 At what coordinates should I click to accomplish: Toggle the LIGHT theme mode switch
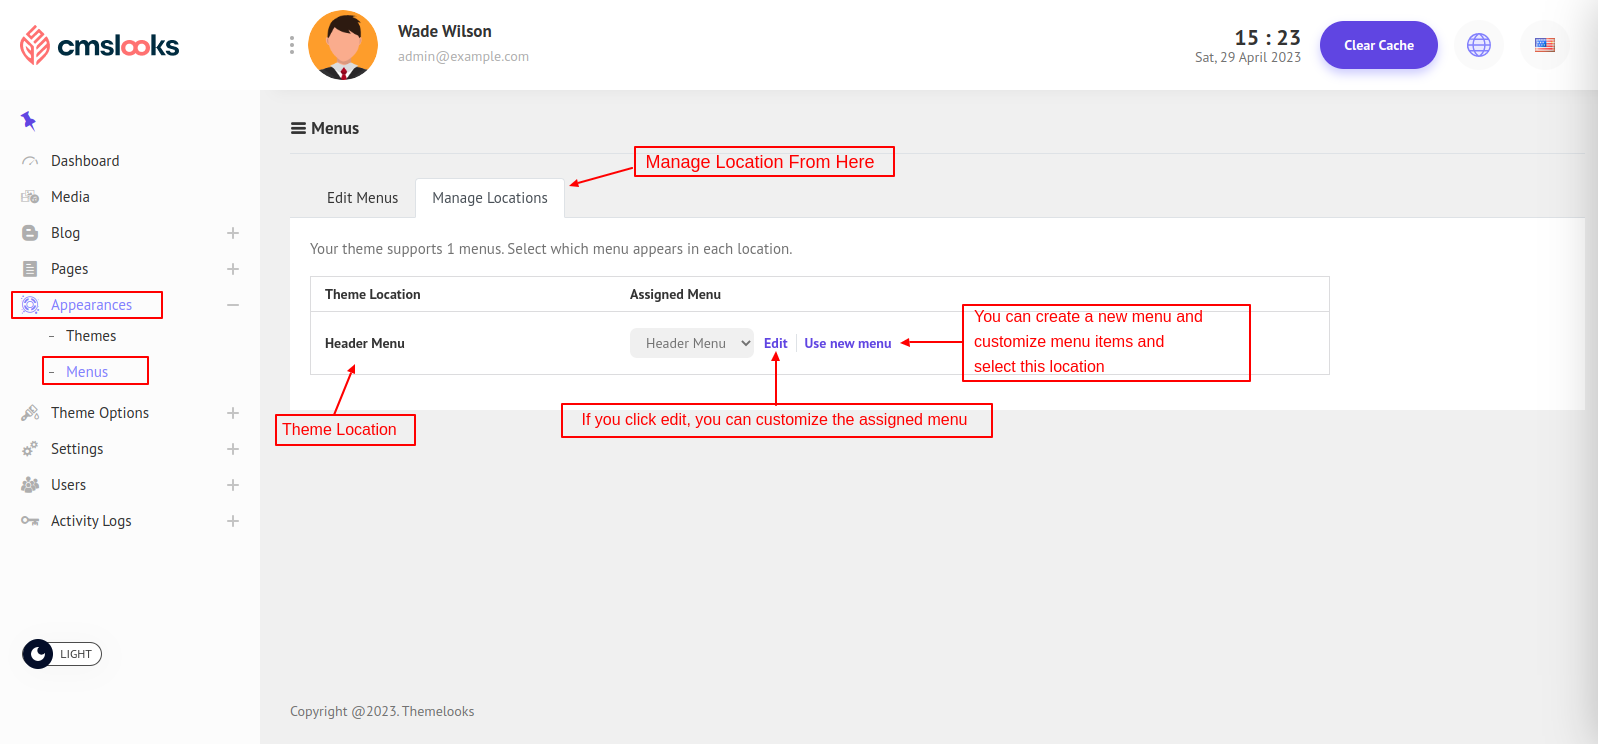(62, 654)
